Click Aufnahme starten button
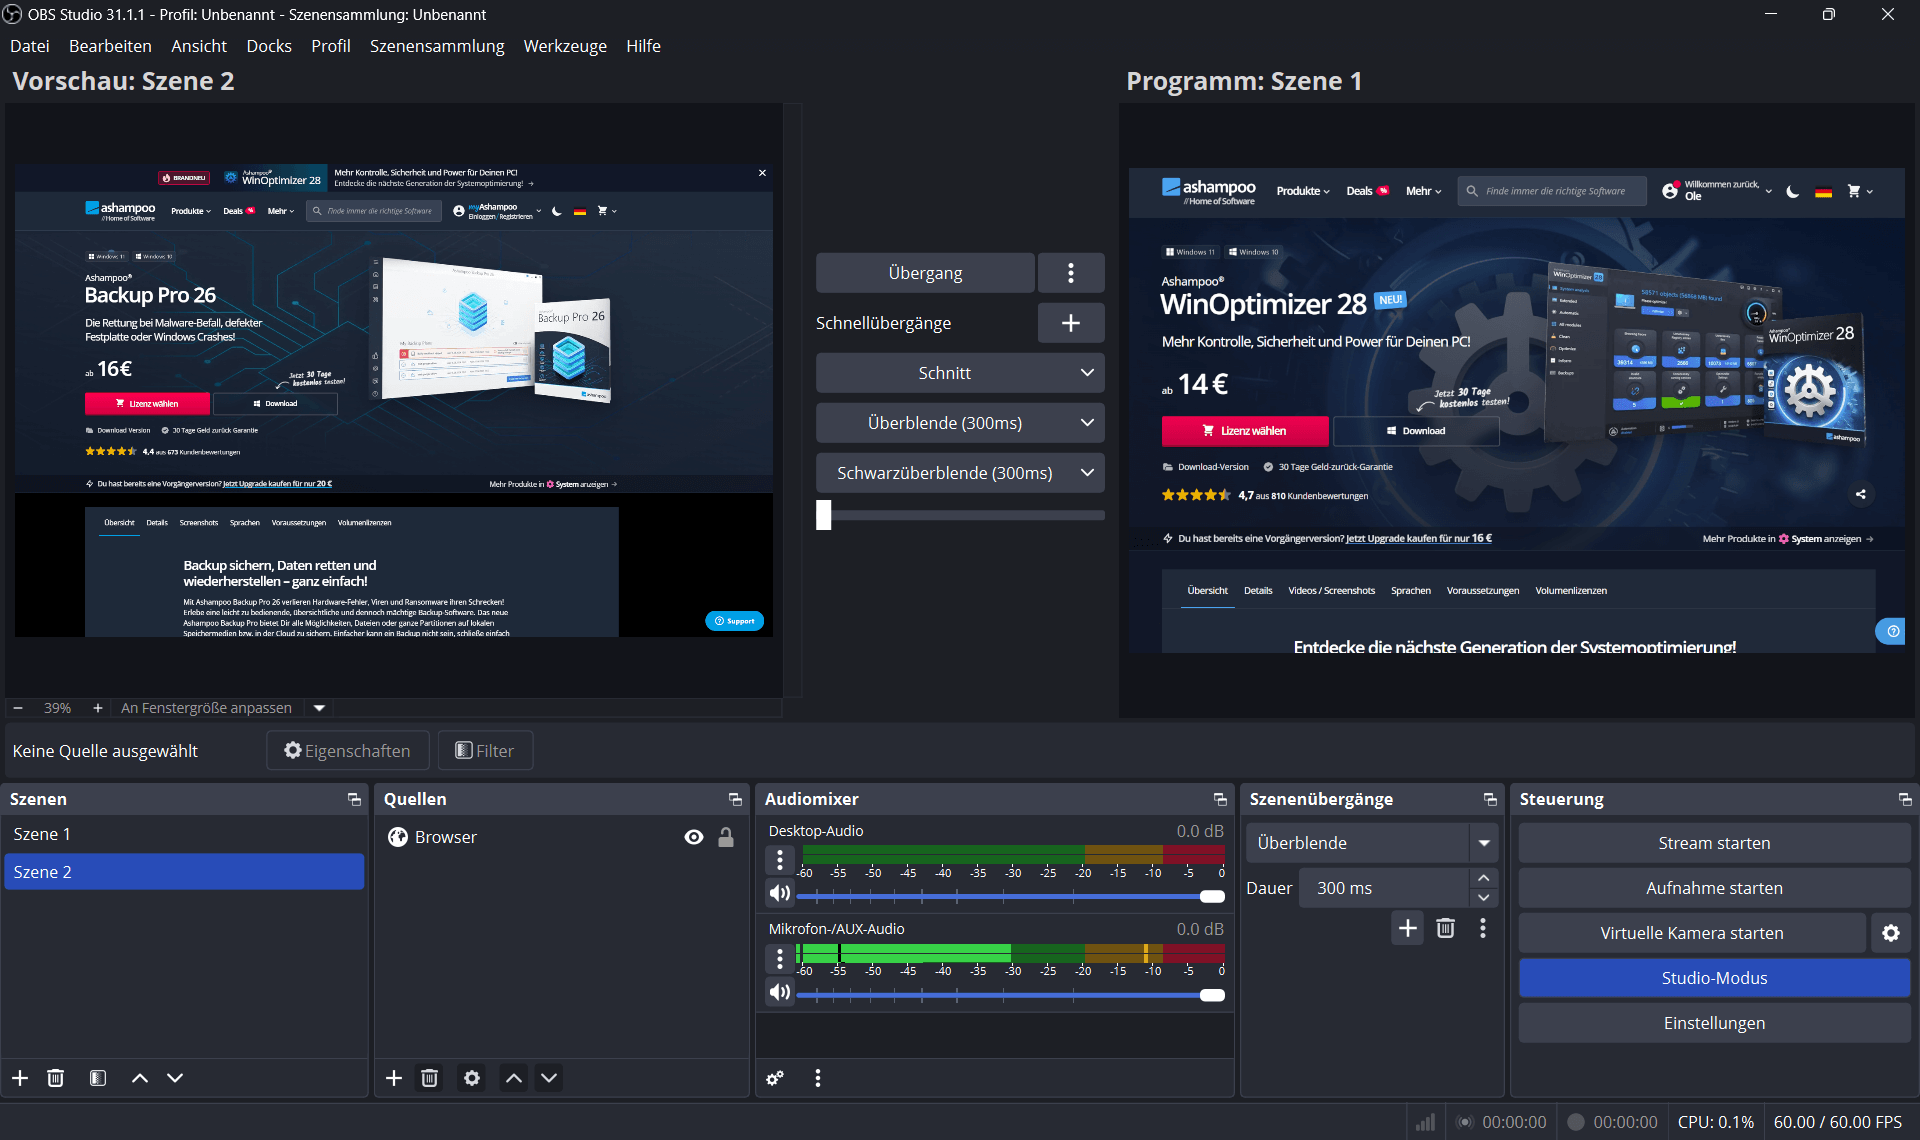The width and height of the screenshot is (1920, 1140). [x=1713, y=888]
